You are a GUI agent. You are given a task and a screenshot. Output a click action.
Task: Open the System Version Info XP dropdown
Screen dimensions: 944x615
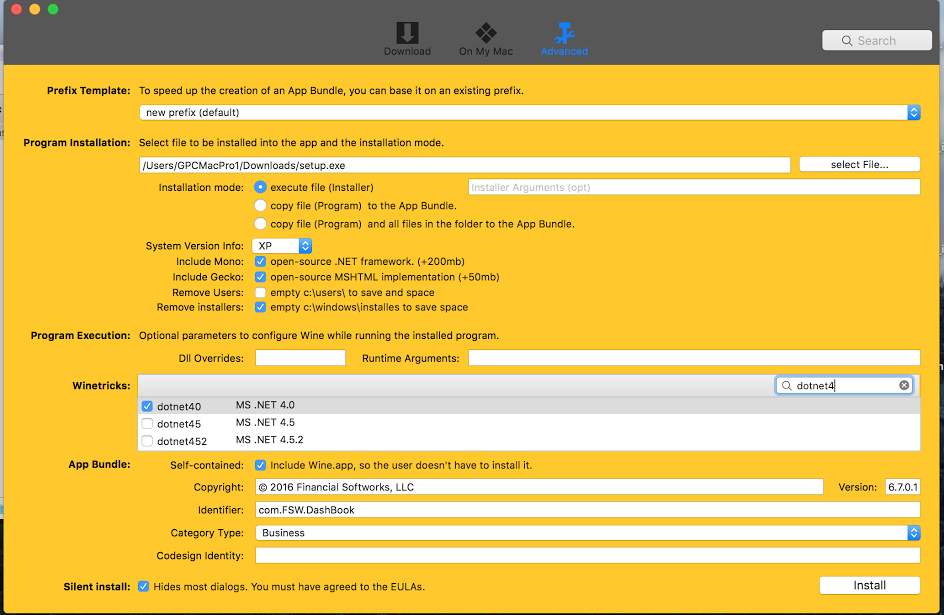click(282, 246)
